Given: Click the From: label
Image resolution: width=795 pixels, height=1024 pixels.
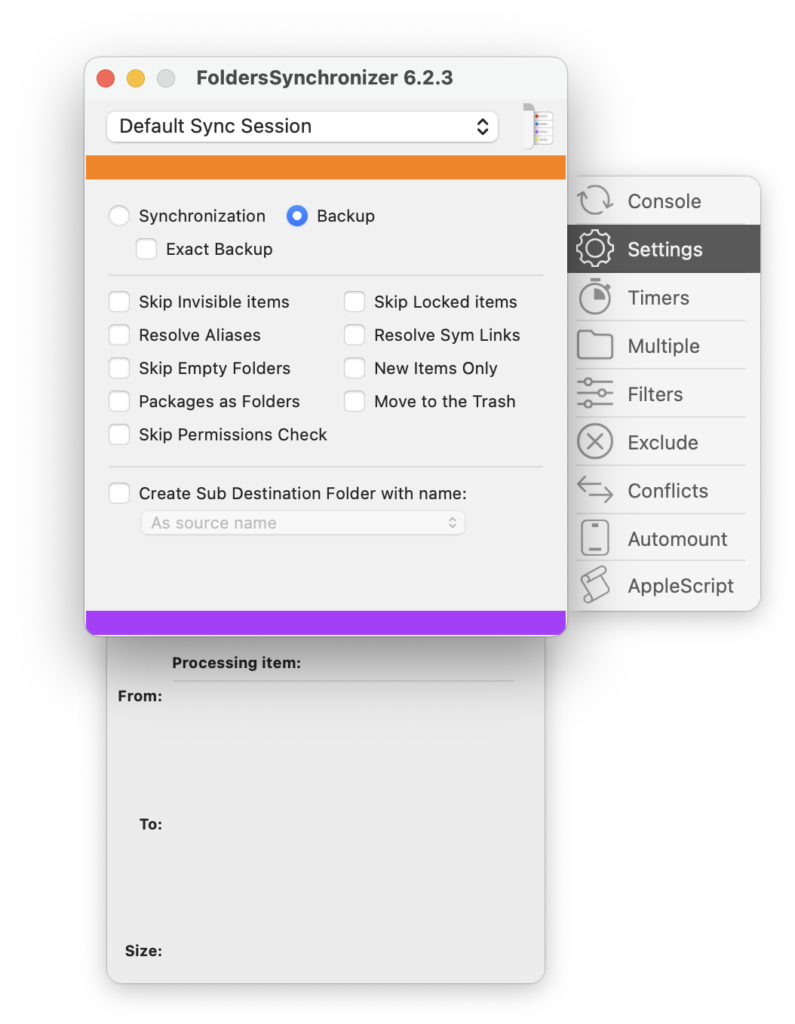Looking at the screenshot, I should (140, 696).
